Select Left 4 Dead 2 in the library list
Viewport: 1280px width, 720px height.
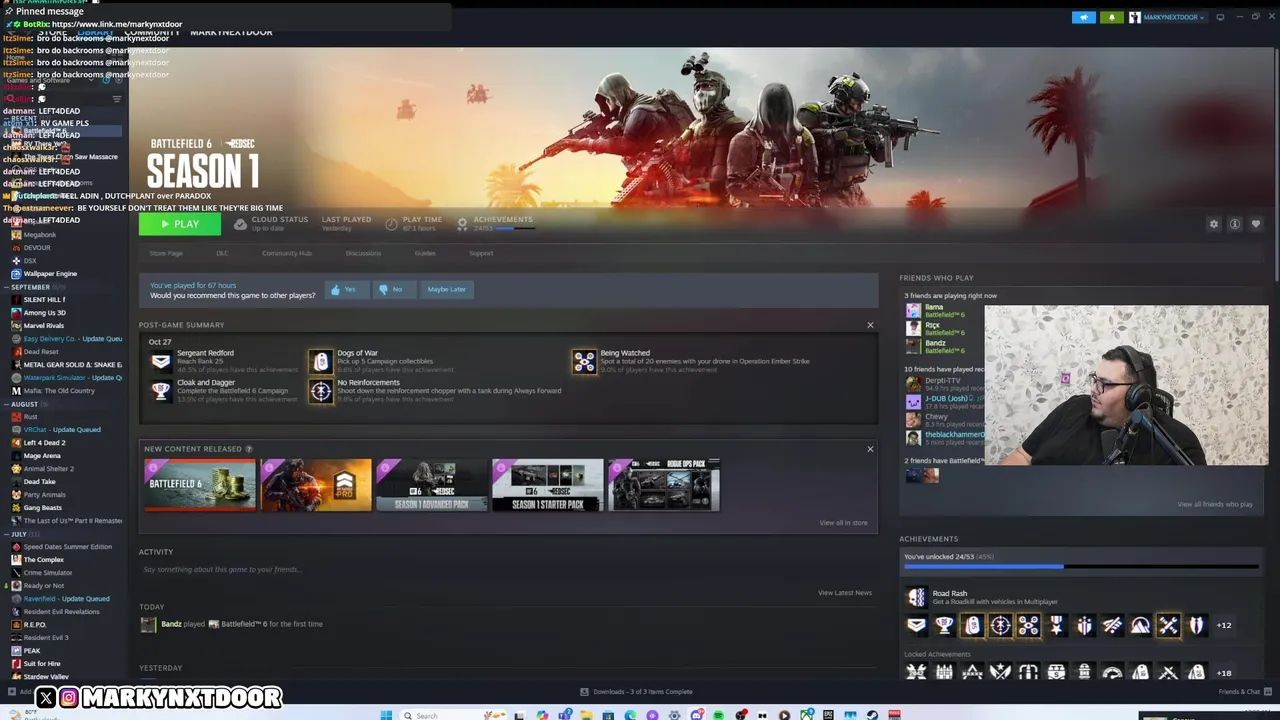(44, 443)
